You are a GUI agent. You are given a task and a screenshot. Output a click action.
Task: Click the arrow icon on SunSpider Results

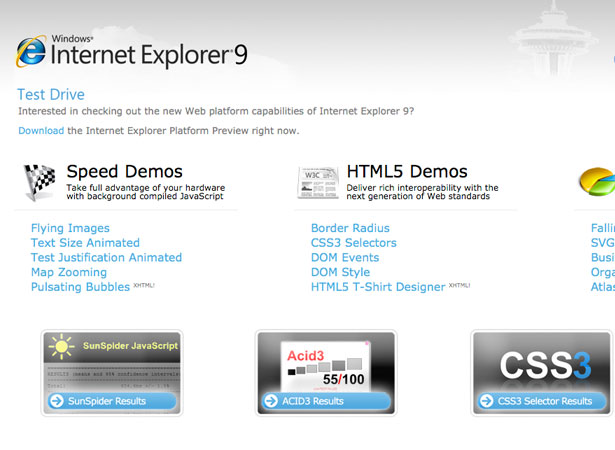click(x=57, y=401)
